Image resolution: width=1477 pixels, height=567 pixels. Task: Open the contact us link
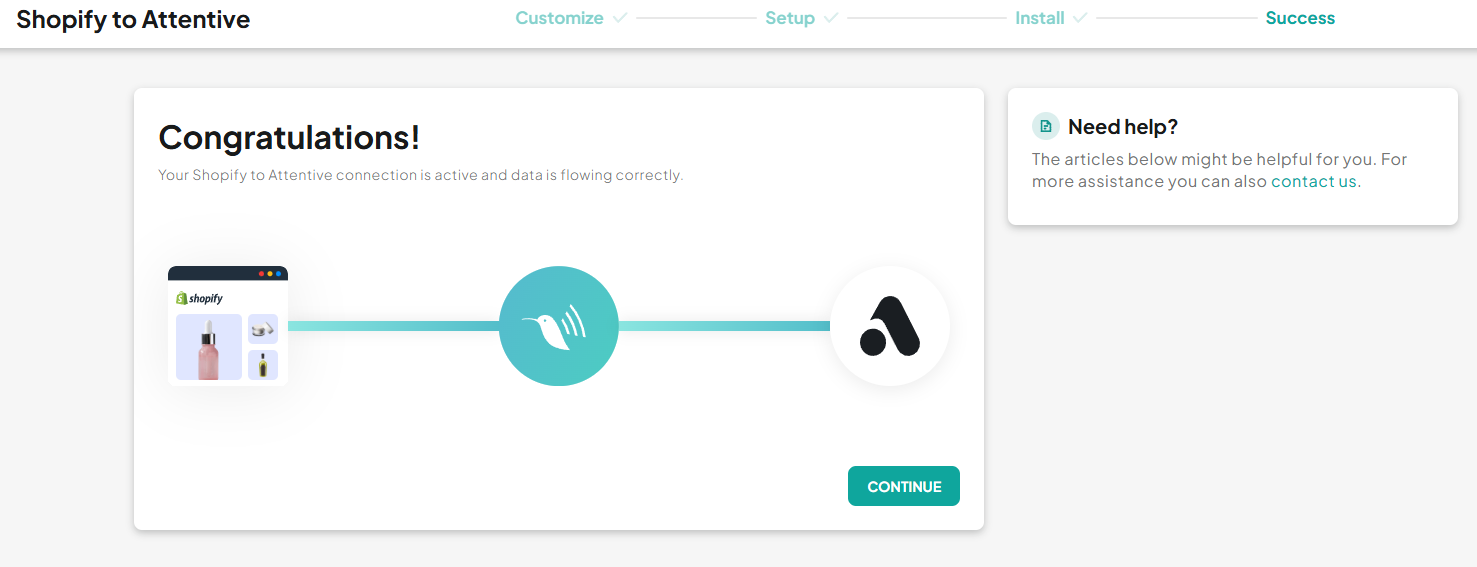coord(1314,181)
